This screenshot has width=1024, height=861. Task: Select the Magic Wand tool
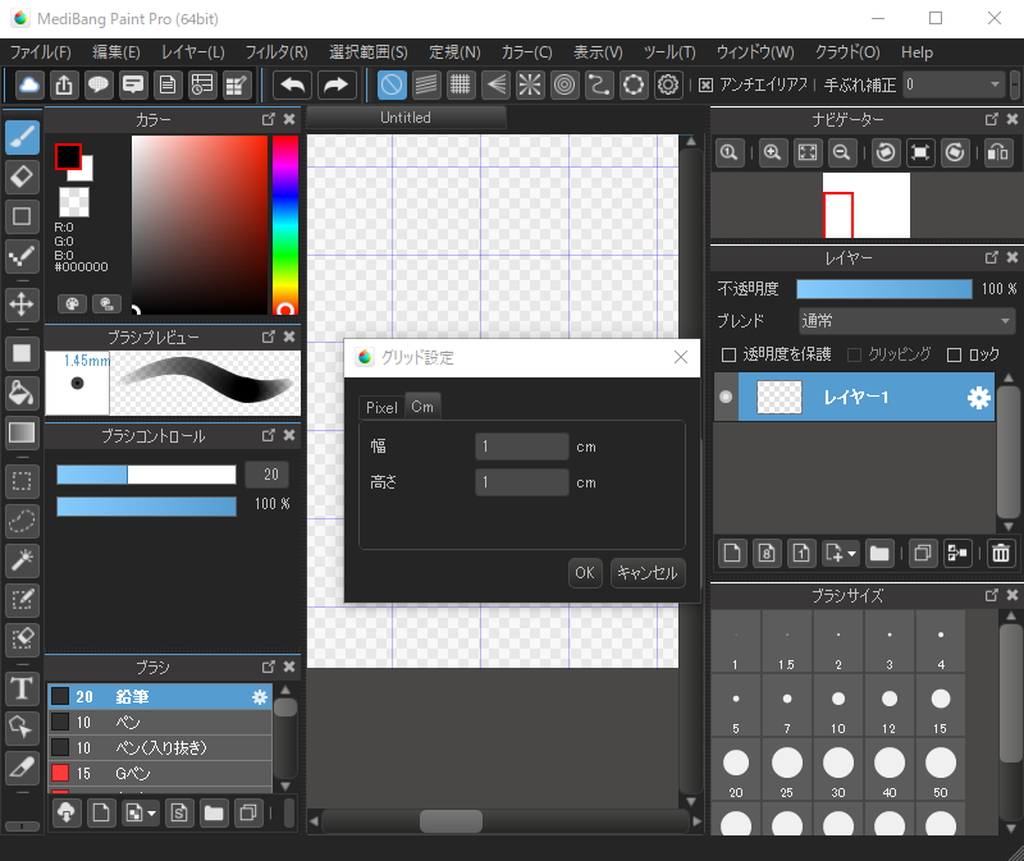[x=22, y=560]
